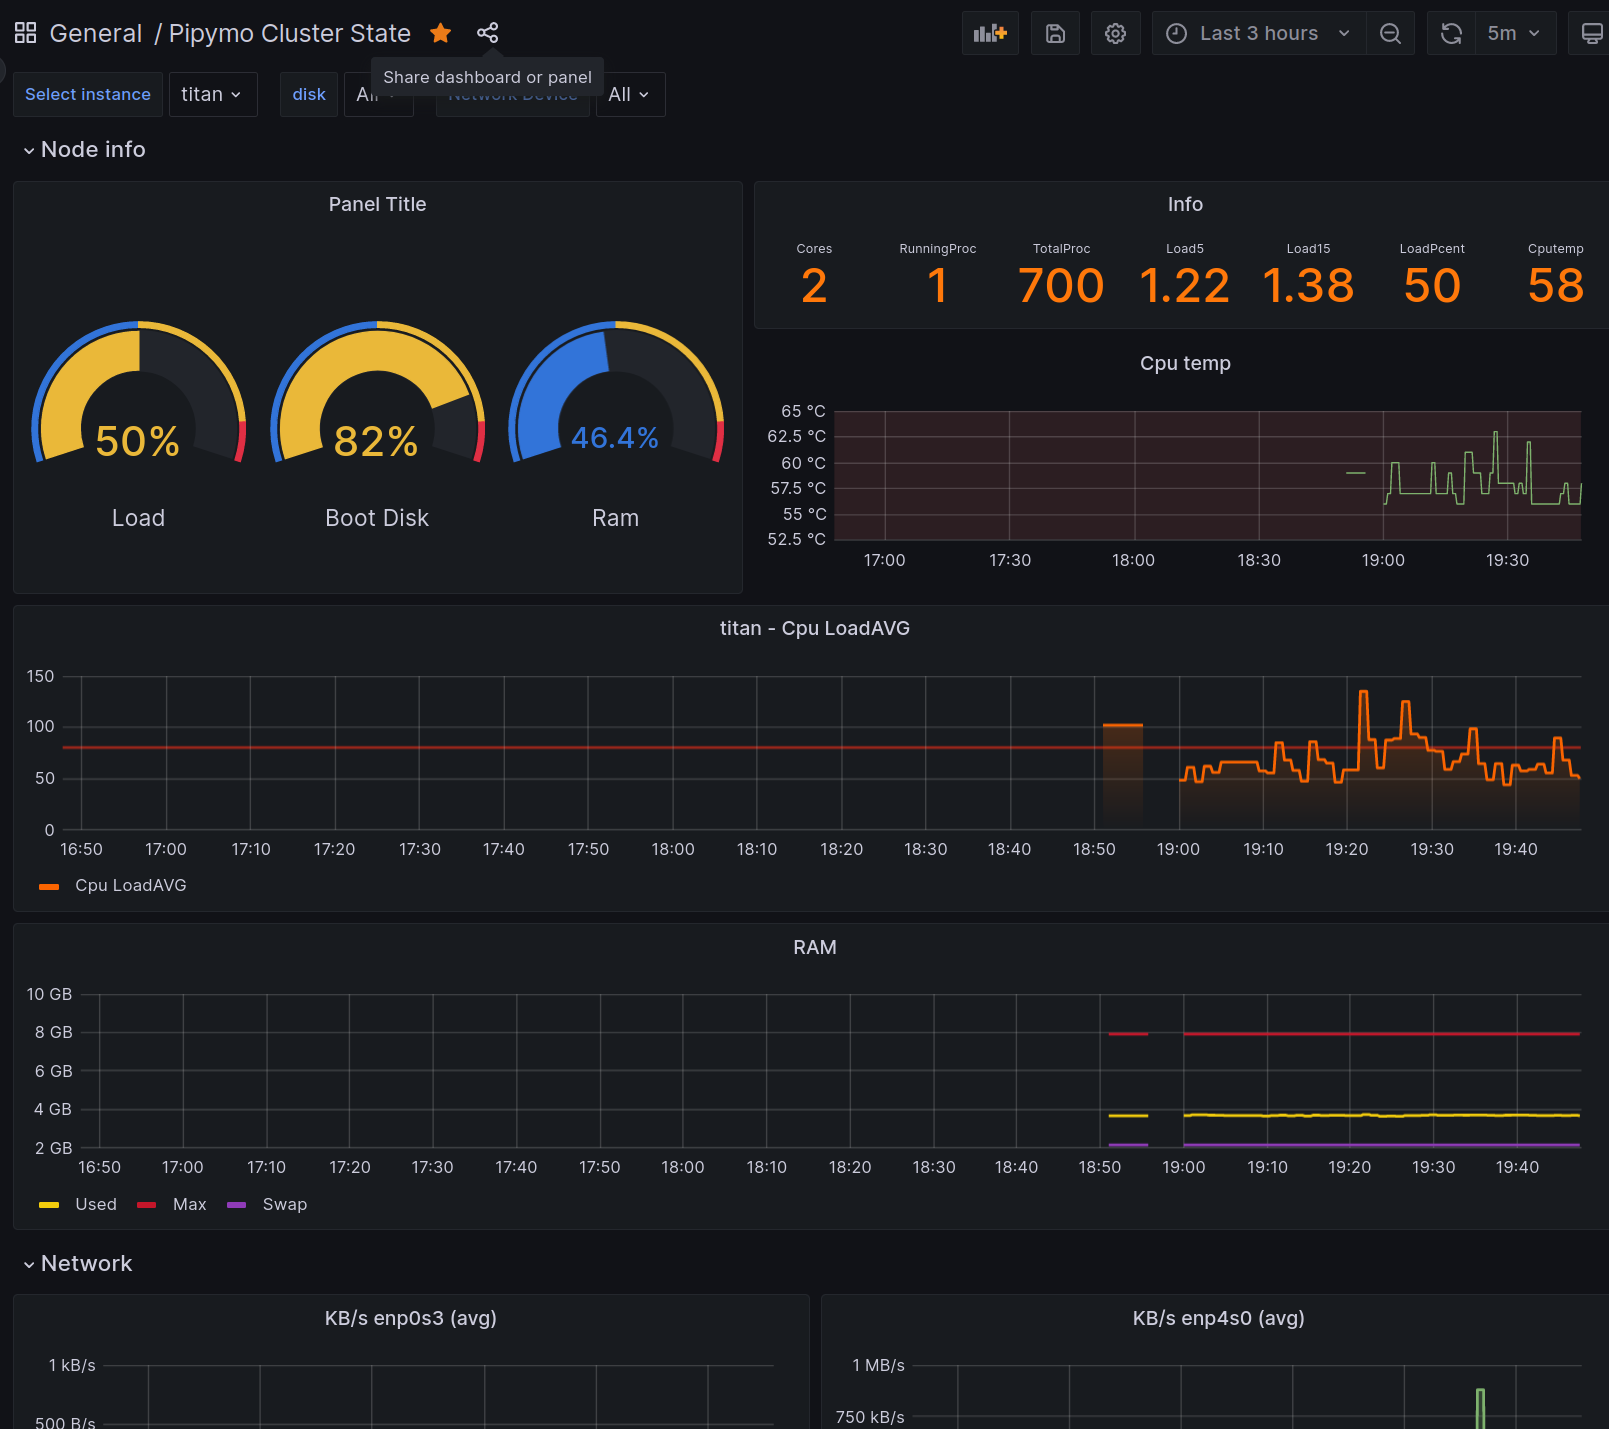
Task: Click the Add panel icon
Action: coord(990,33)
